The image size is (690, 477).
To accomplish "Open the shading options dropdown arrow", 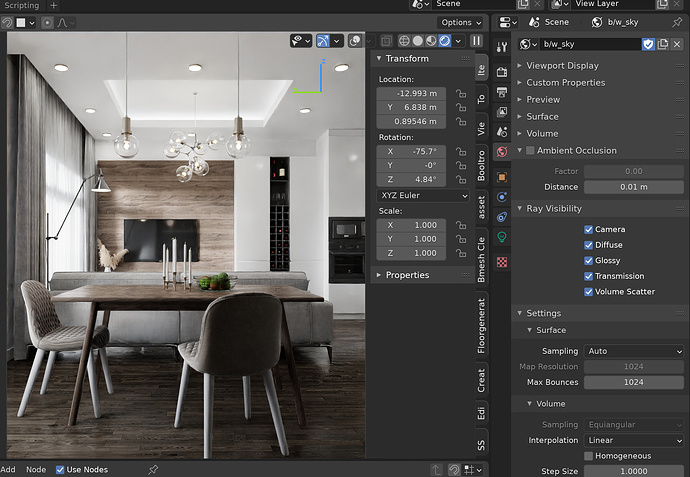I will tap(458, 41).
